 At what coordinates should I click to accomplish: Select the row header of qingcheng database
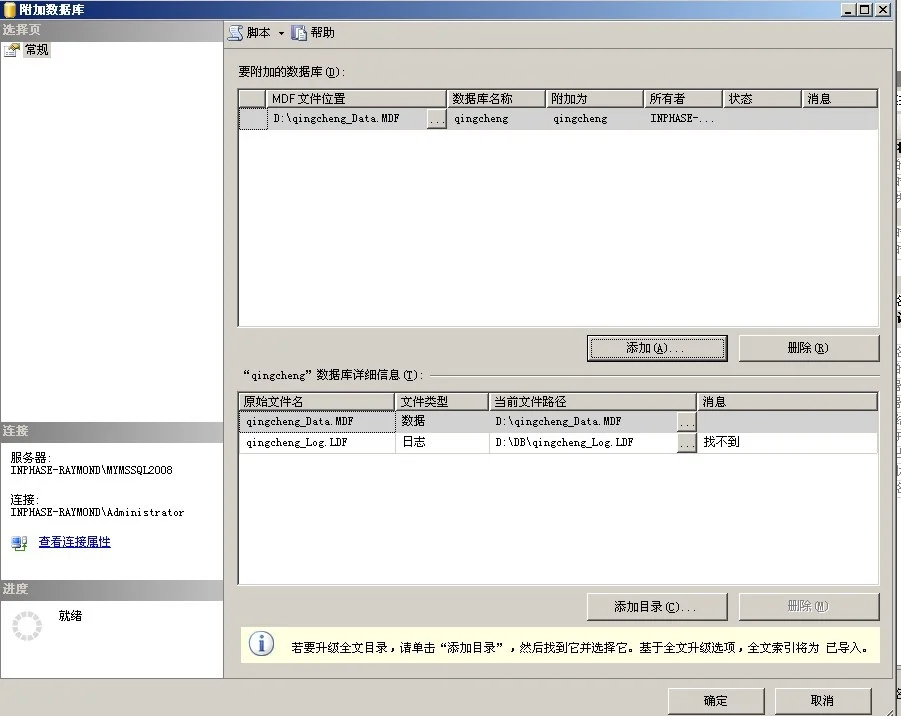point(252,119)
